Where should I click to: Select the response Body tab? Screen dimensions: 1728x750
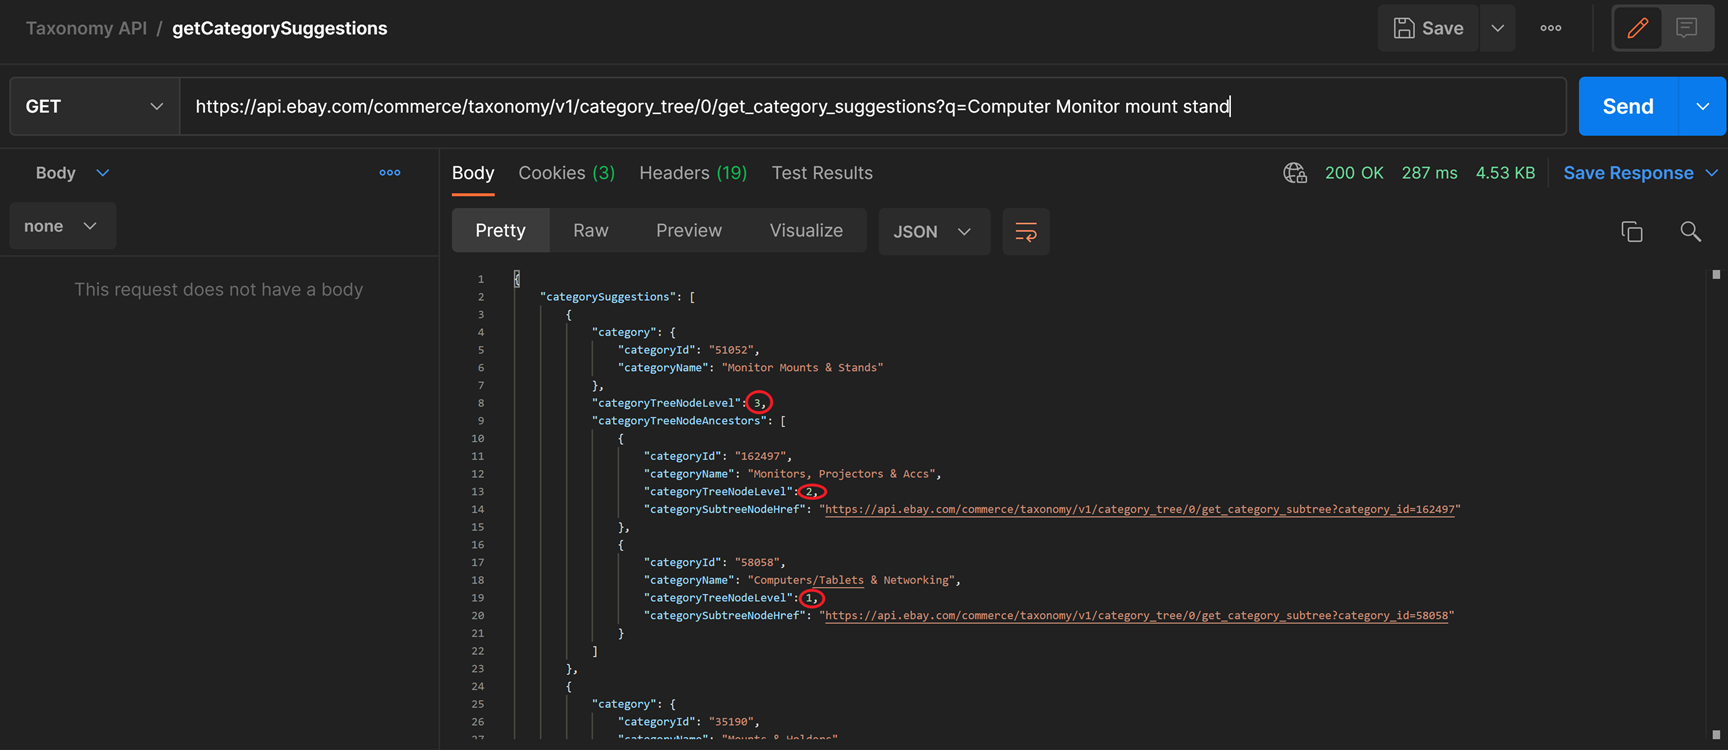(473, 173)
